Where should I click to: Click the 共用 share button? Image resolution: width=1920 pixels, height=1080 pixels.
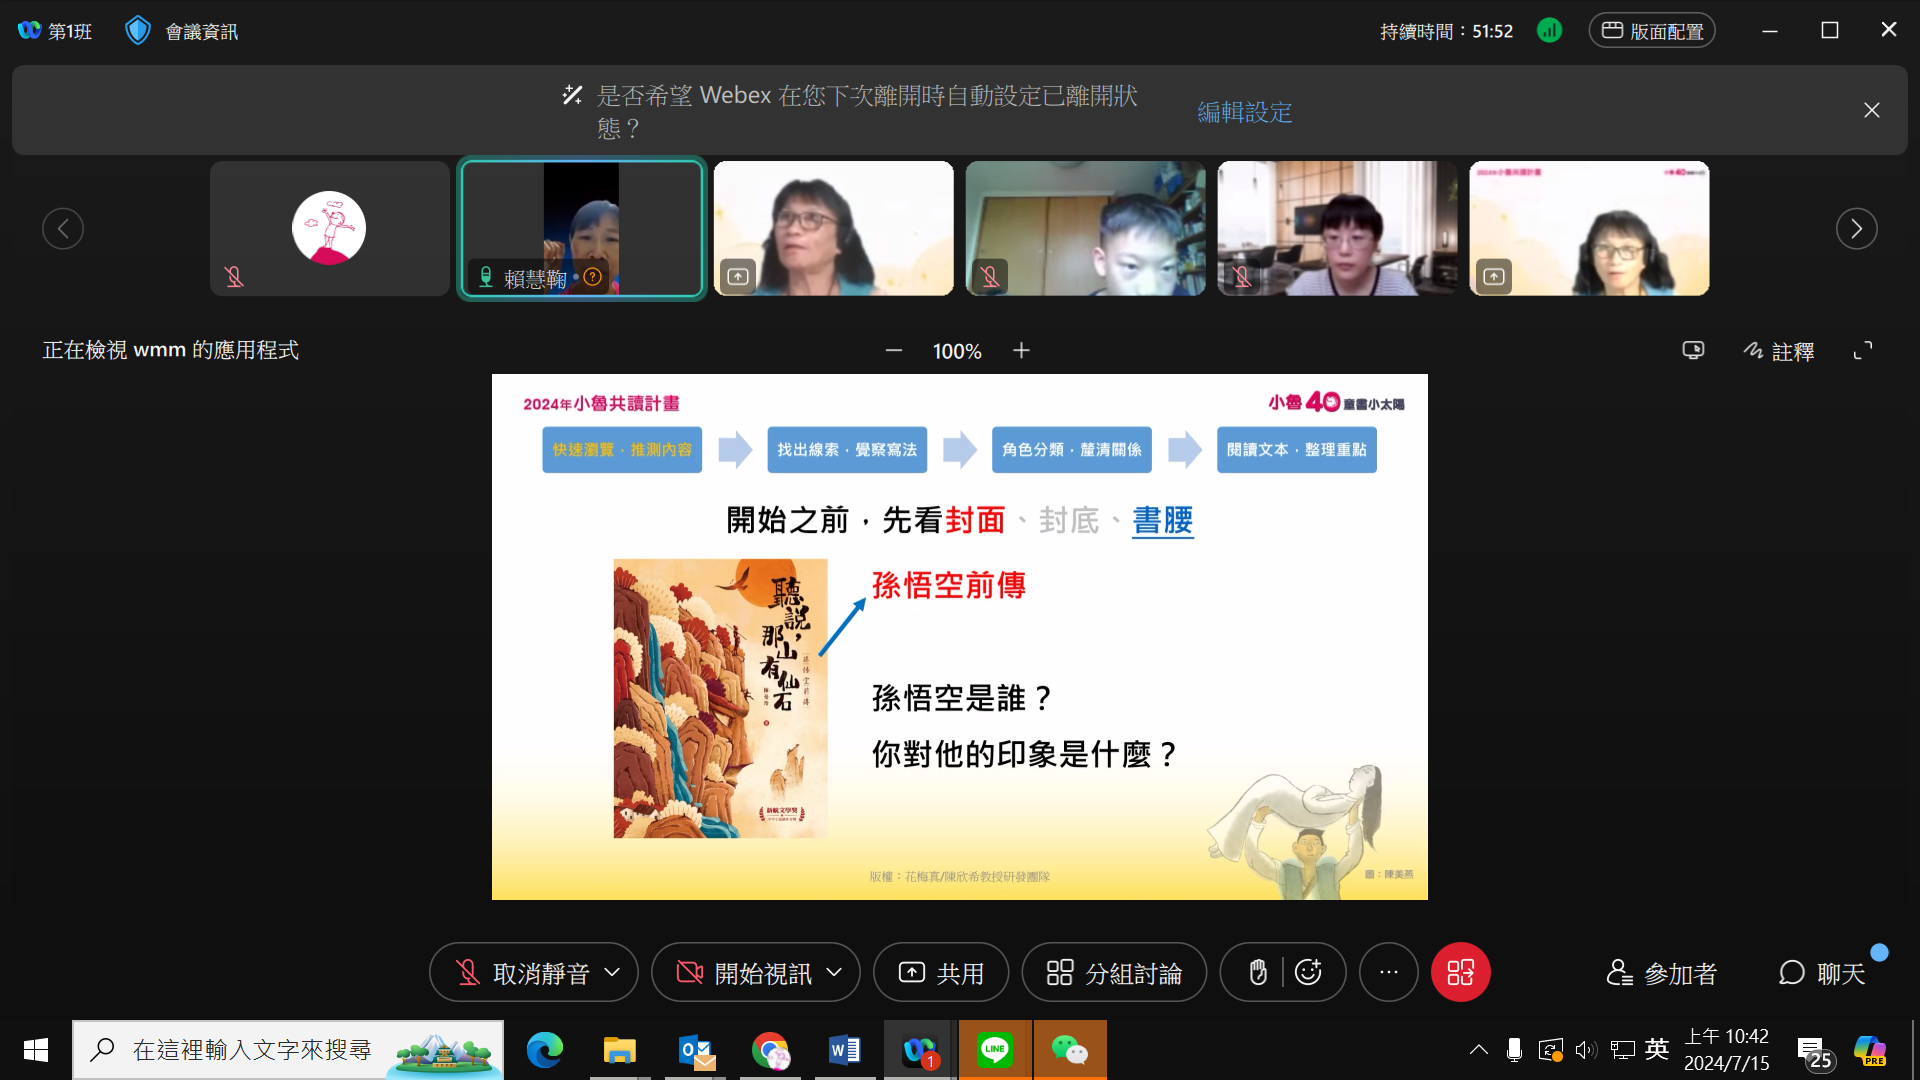[941, 972]
